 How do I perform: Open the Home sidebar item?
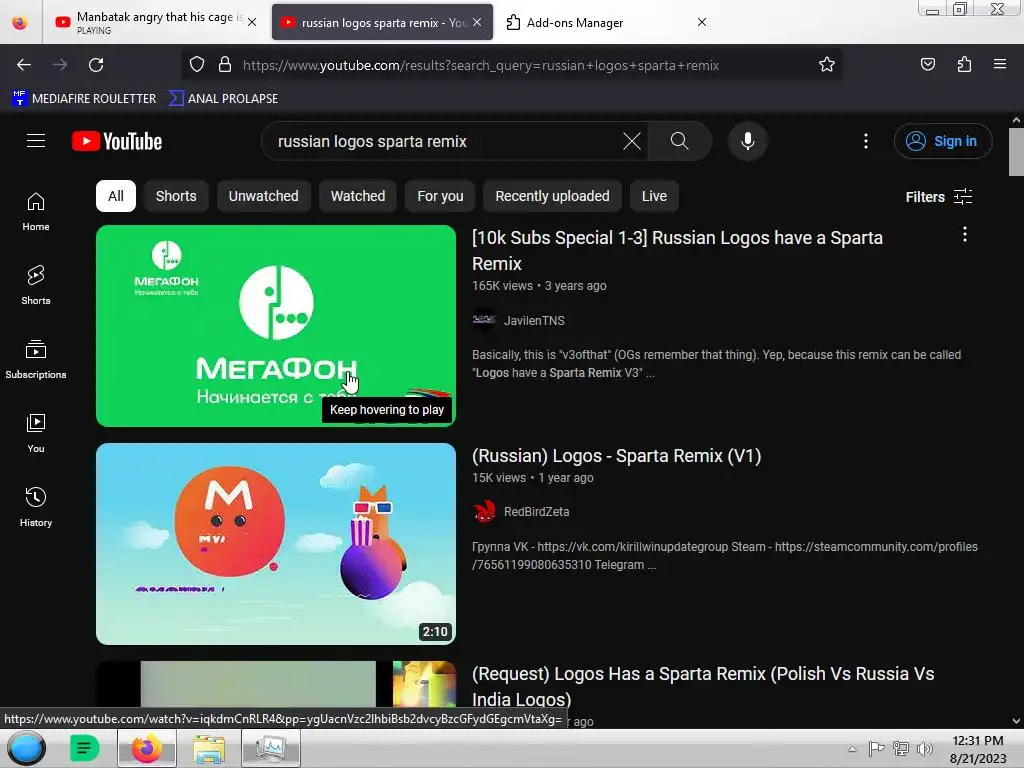click(36, 212)
